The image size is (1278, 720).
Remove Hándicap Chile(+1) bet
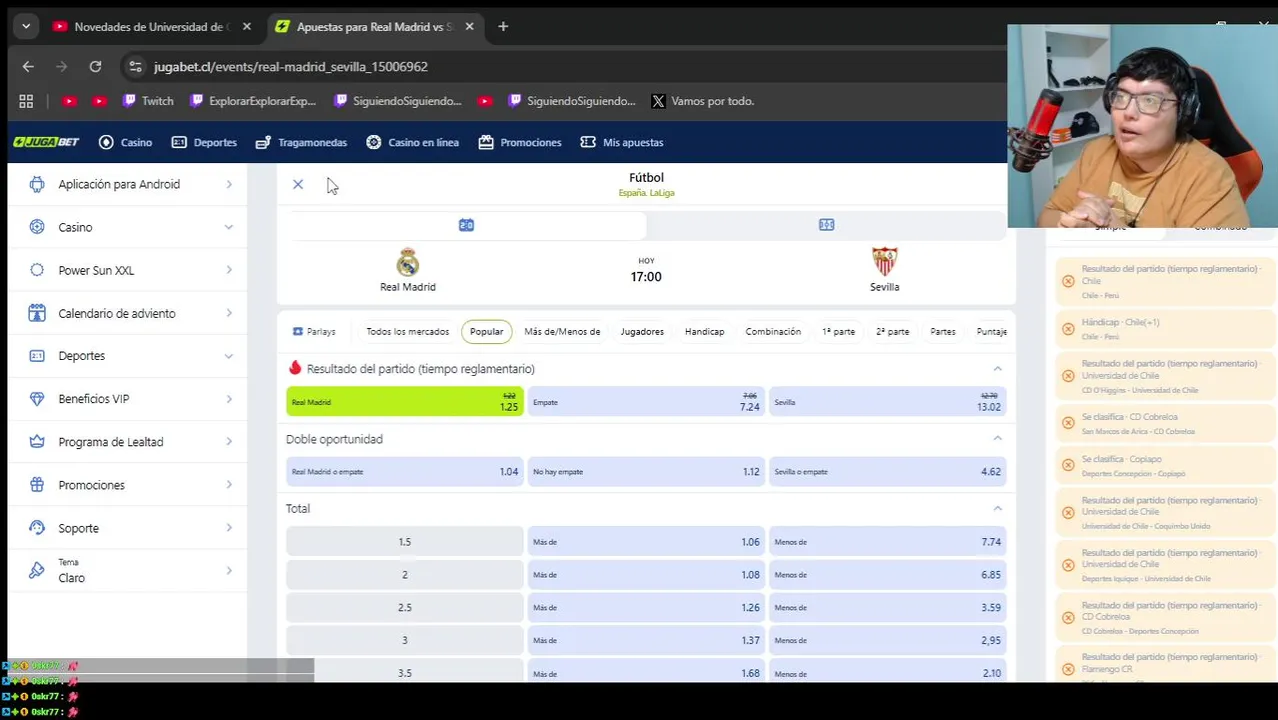(1068, 329)
